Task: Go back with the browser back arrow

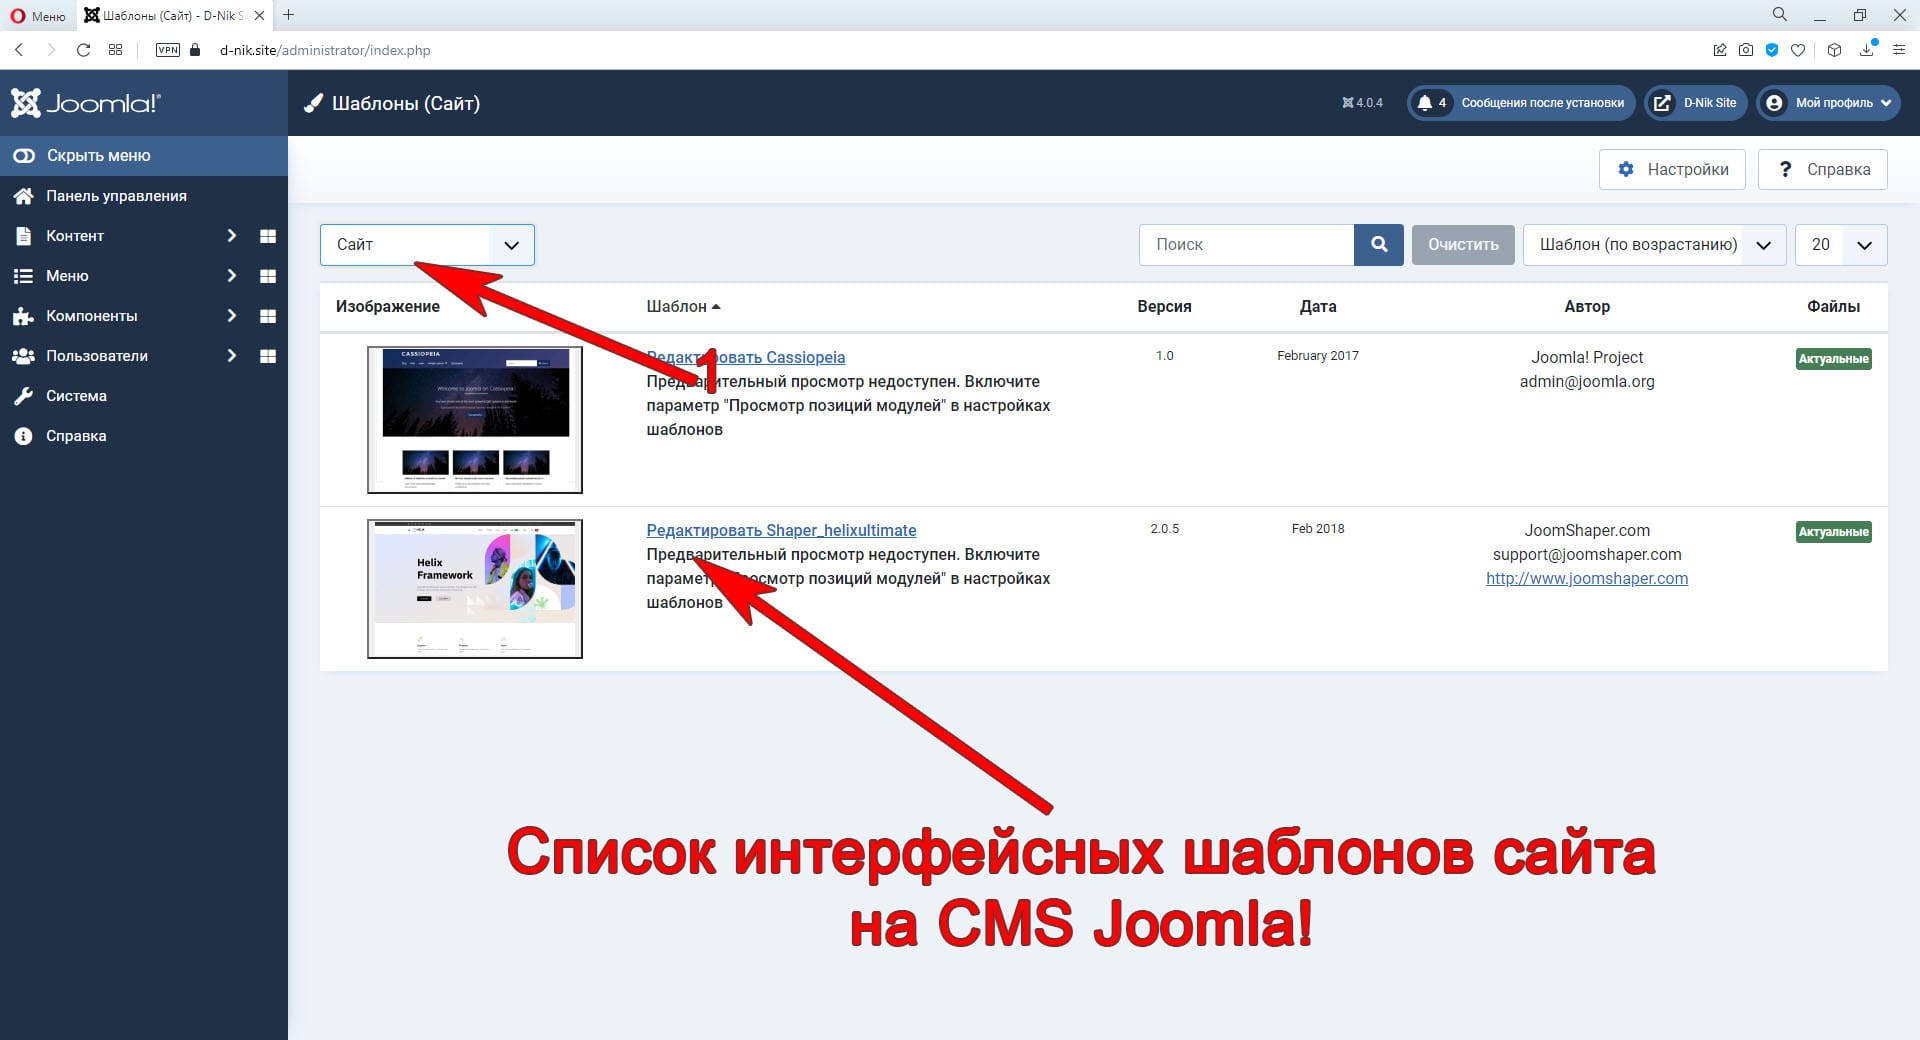Action: (x=19, y=50)
